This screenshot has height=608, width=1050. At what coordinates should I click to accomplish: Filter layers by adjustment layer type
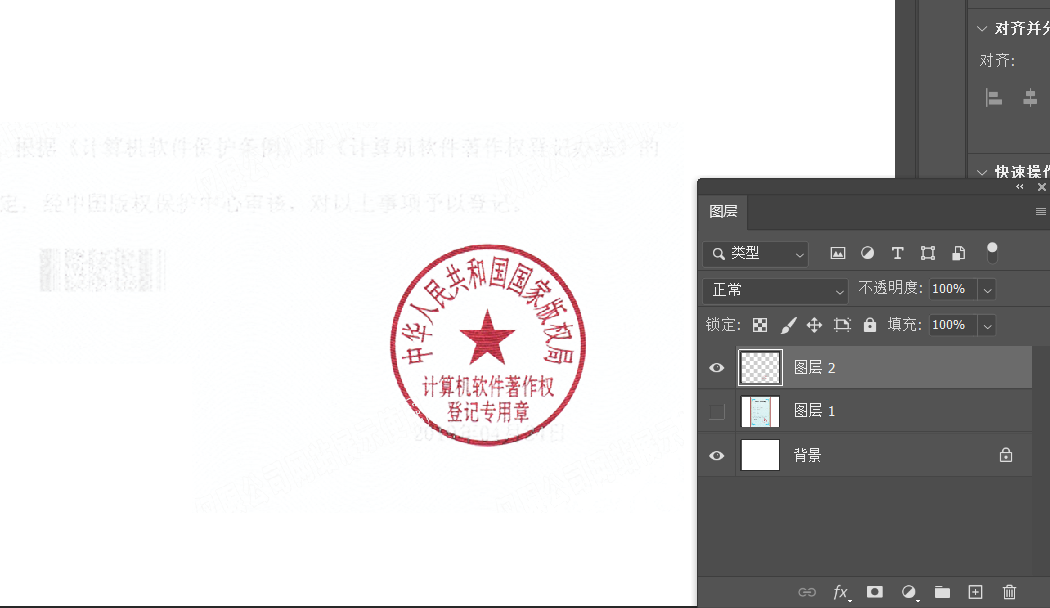point(867,253)
